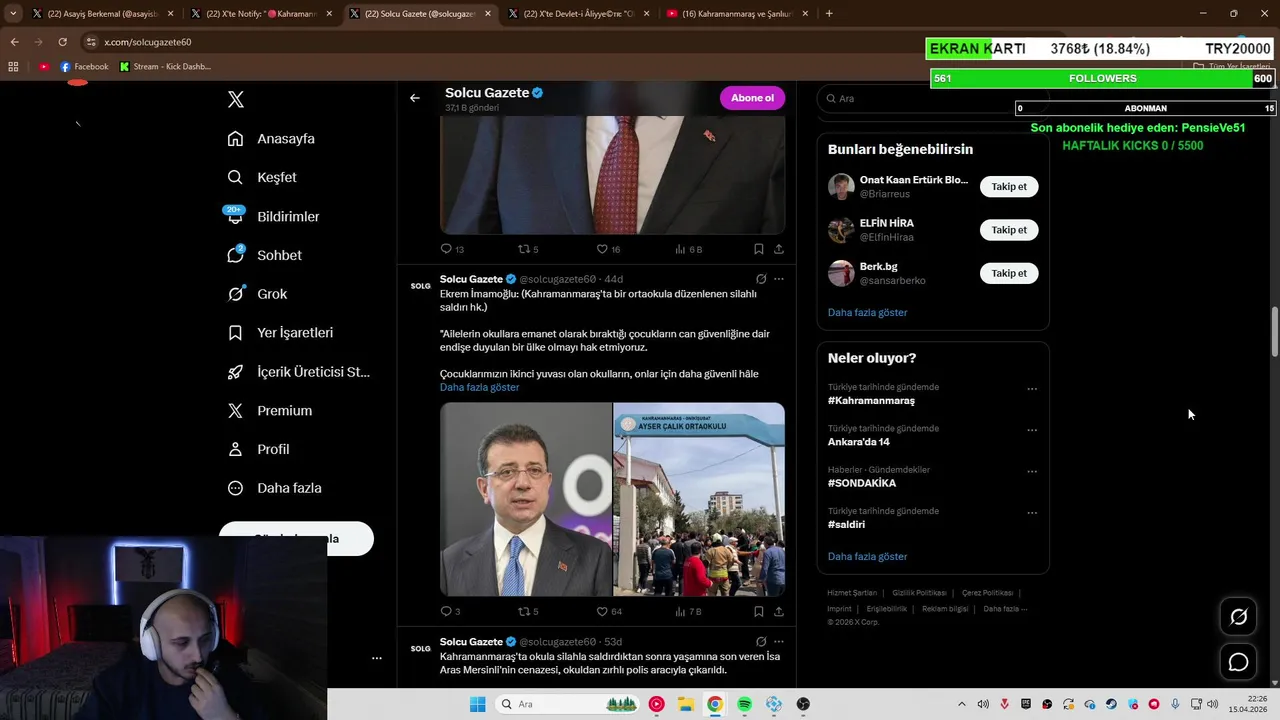This screenshot has width=1280, height=720.
Task: Open Grok explain icon on 44d tweet
Action: click(x=761, y=279)
